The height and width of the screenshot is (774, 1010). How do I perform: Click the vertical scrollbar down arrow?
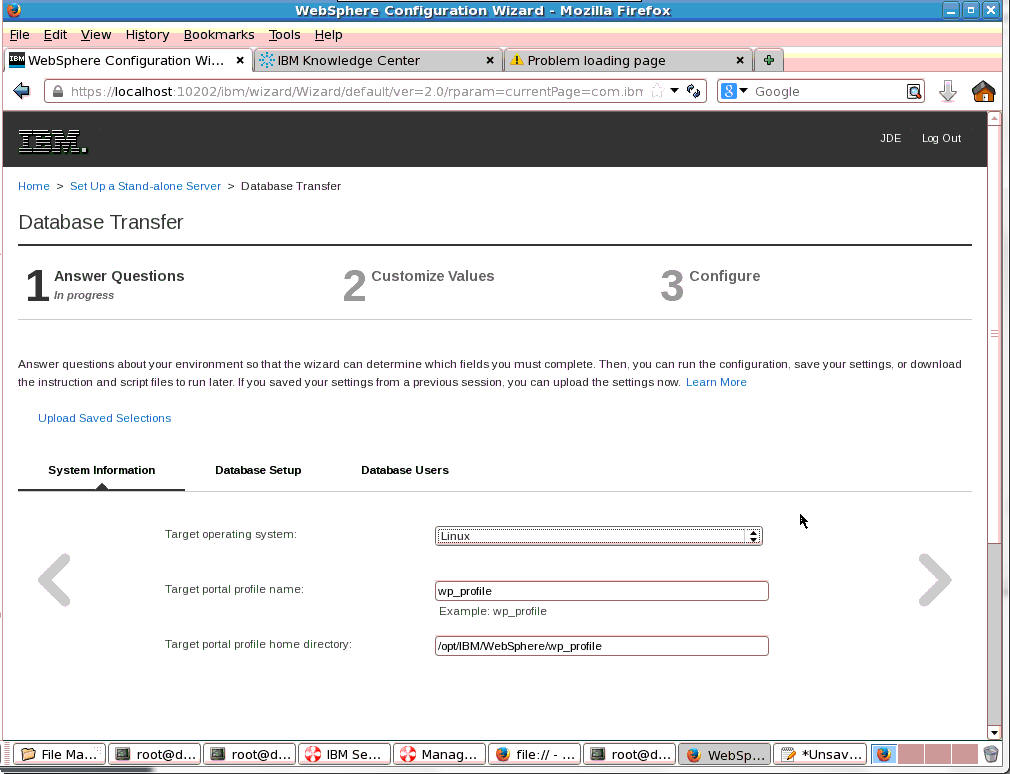(994, 733)
